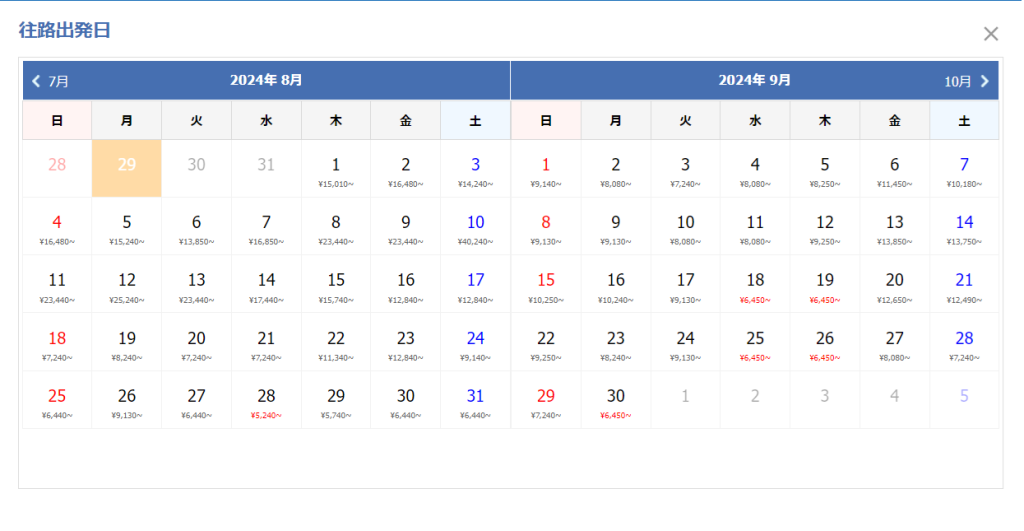Select August 1 priced ¥15,010
The width and height of the screenshot is (1024, 531).
[x=336, y=169]
